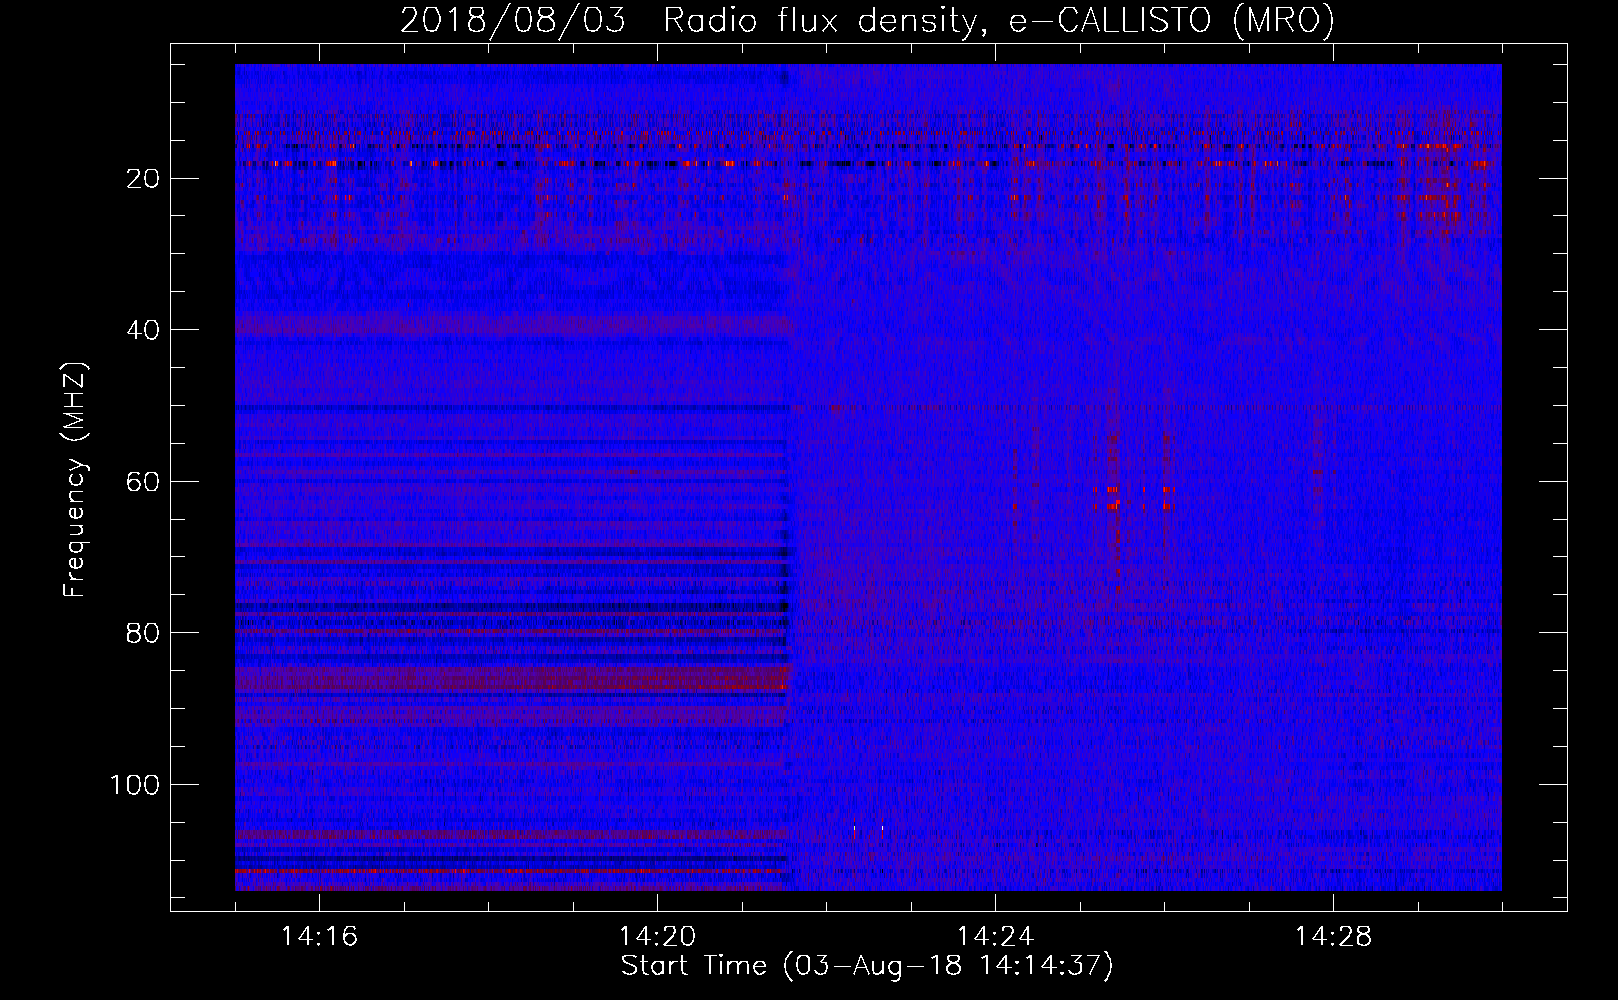Click the 60 MHz frequency tick label
Image resolution: width=1618 pixels, height=1000 pixels.
click(x=143, y=482)
